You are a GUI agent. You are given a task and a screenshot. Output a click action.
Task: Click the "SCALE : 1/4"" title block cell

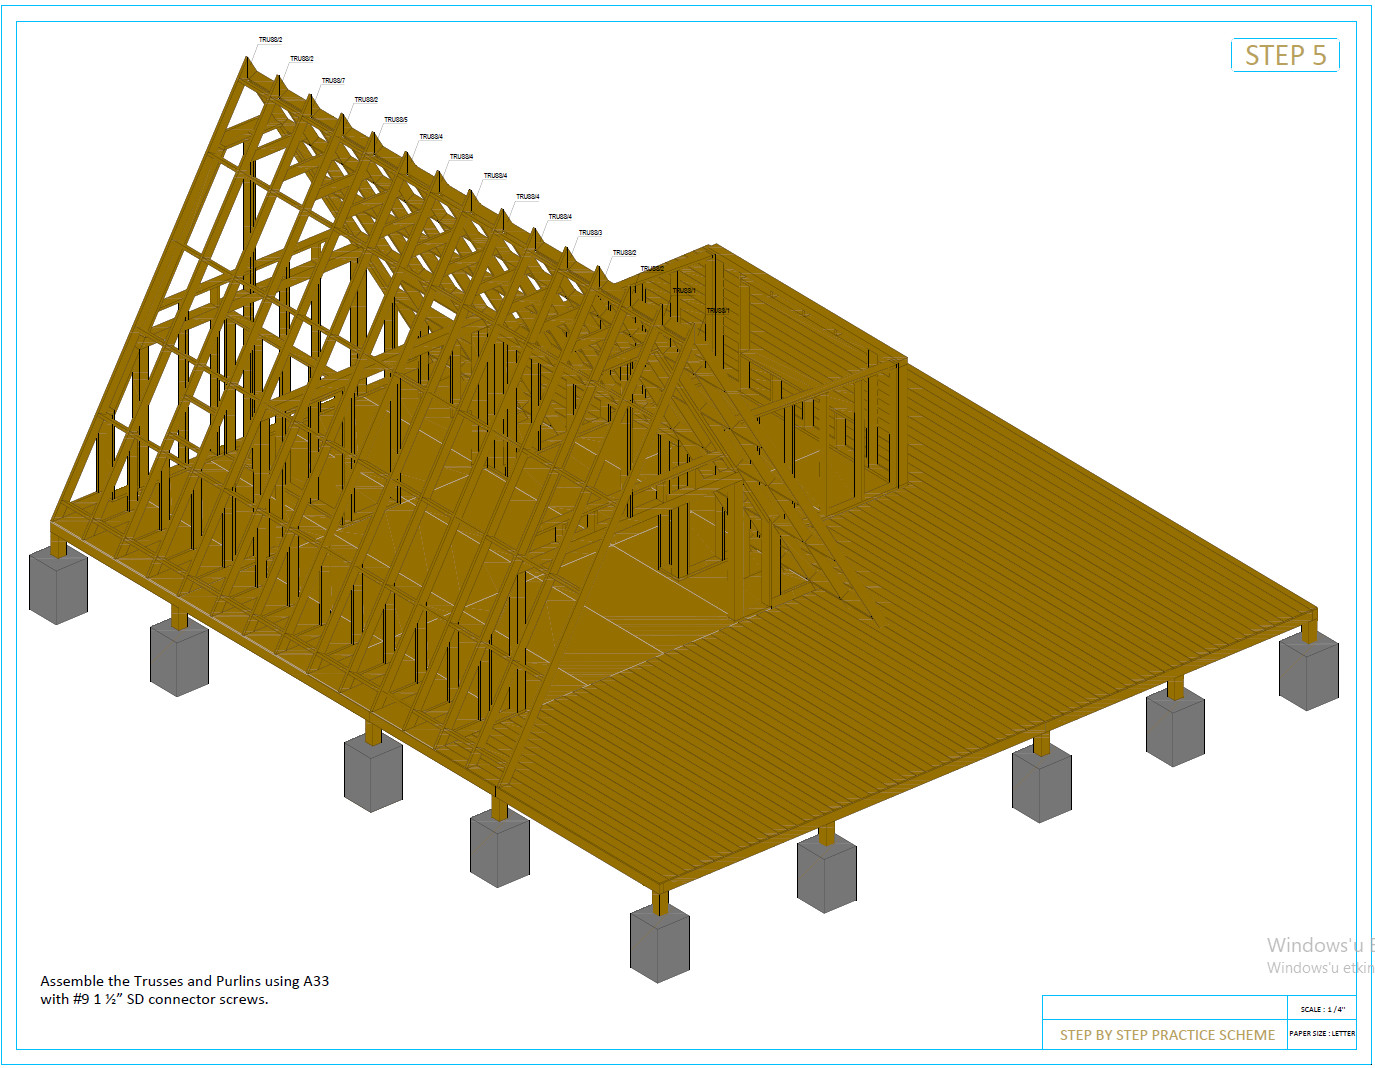(x=1322, y=1009)
